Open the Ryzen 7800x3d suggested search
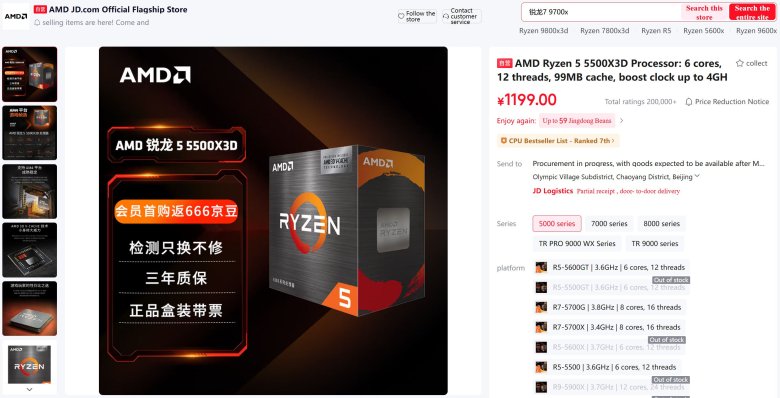The height and width of the screenshot is (398, 780). click(x=604, y=31)
